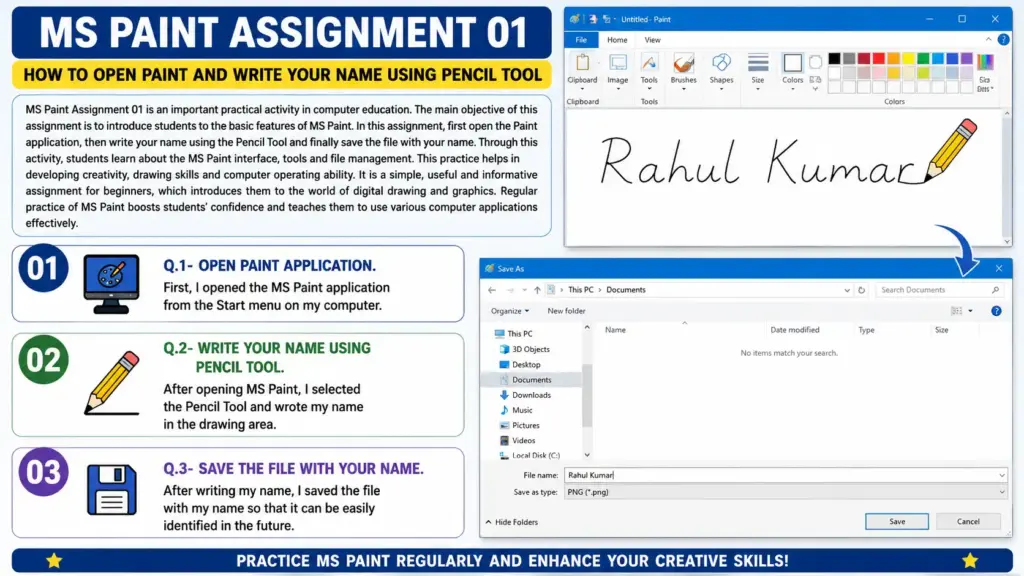The height and width of the screenshot is (576, 1024).
Task: Select Pictures in the folder tree
Action: point(519,425)
